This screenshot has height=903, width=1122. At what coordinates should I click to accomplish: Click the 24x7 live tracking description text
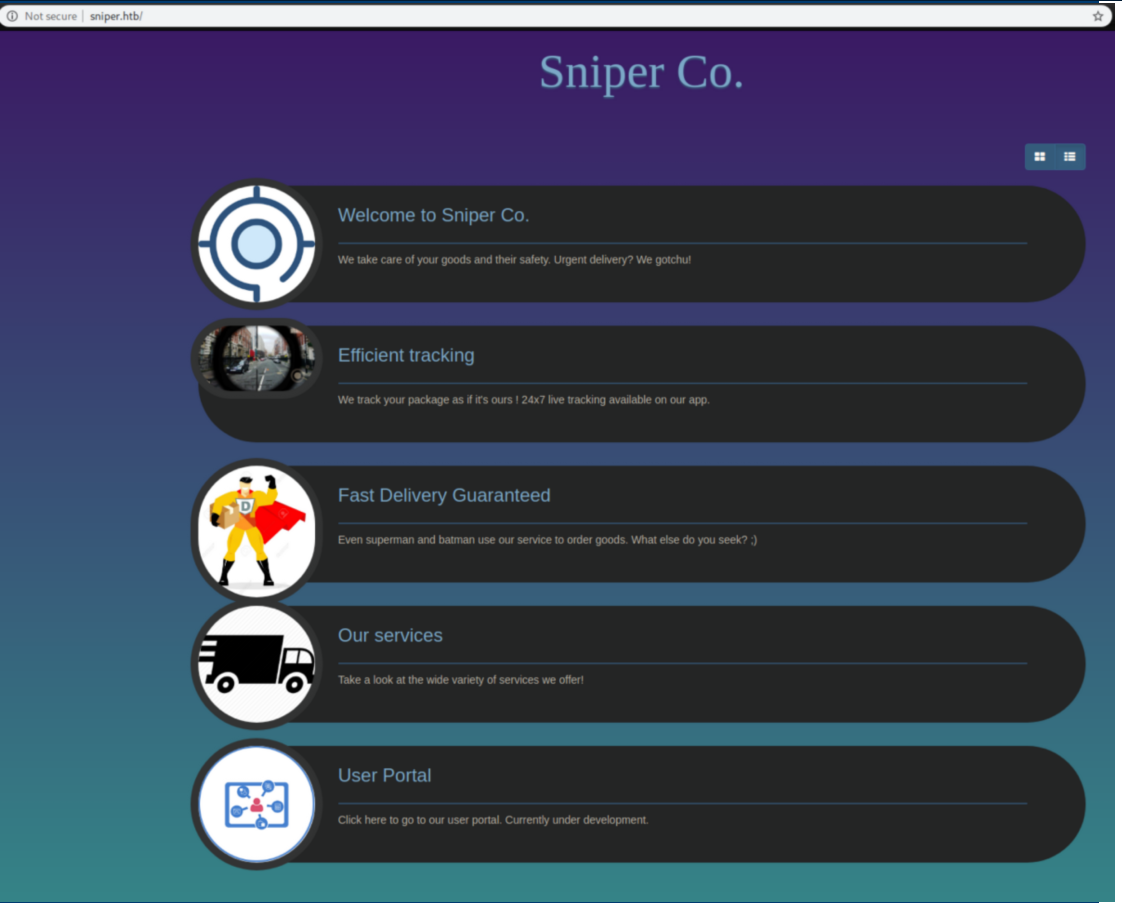click(523, 400)
